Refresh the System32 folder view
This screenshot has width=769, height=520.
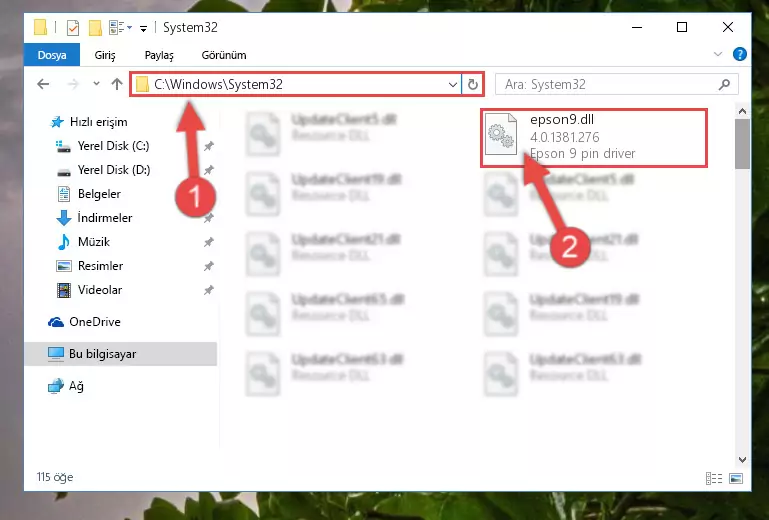[472, 84]
